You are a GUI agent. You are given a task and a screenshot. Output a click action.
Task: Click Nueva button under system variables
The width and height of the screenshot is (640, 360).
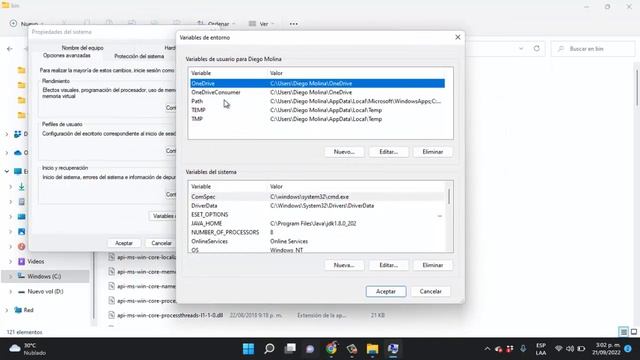tap(344, 265)
